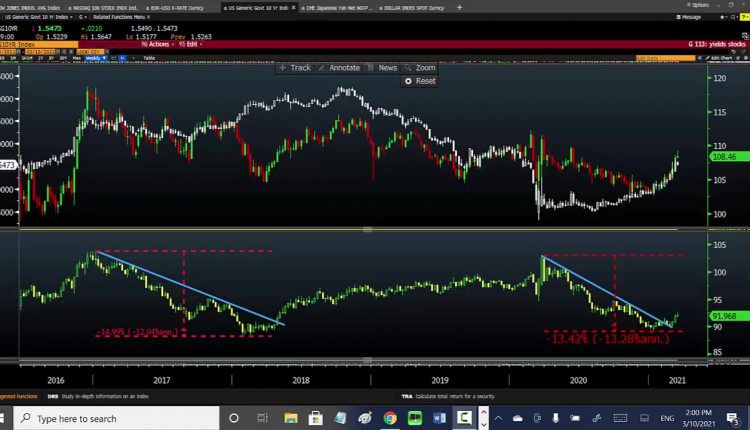750x430 pixels.
Task: Open the Camtasia taskbar icon
Action: [464, 419]
